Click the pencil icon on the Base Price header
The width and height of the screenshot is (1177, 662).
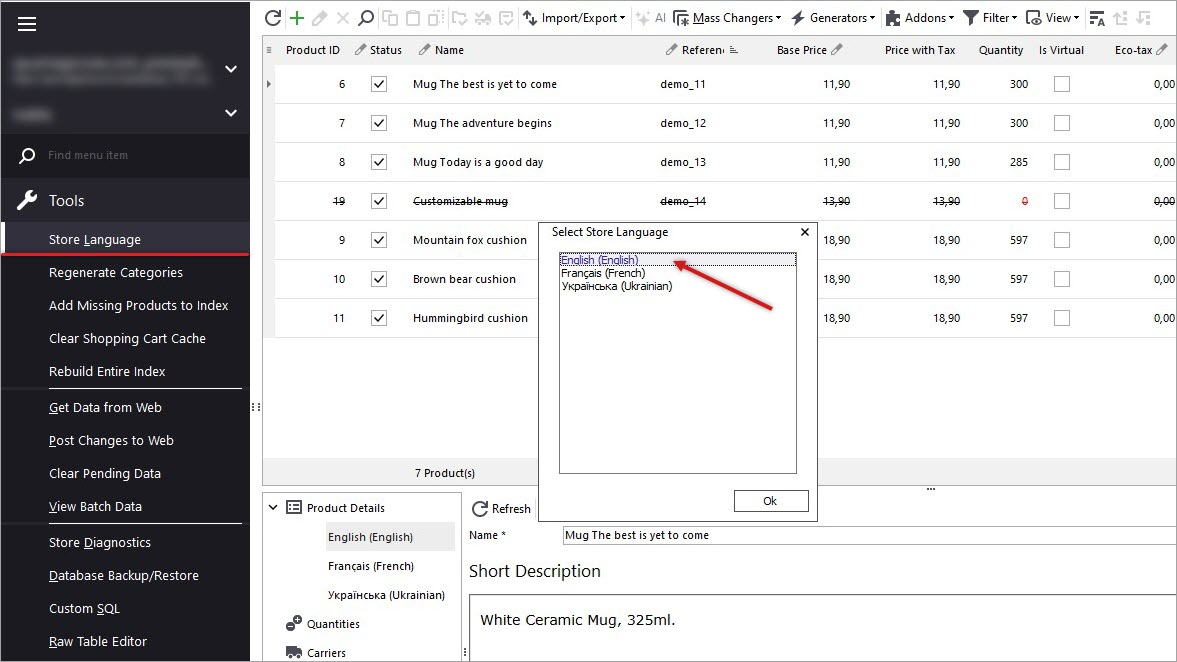click(836, 50)
